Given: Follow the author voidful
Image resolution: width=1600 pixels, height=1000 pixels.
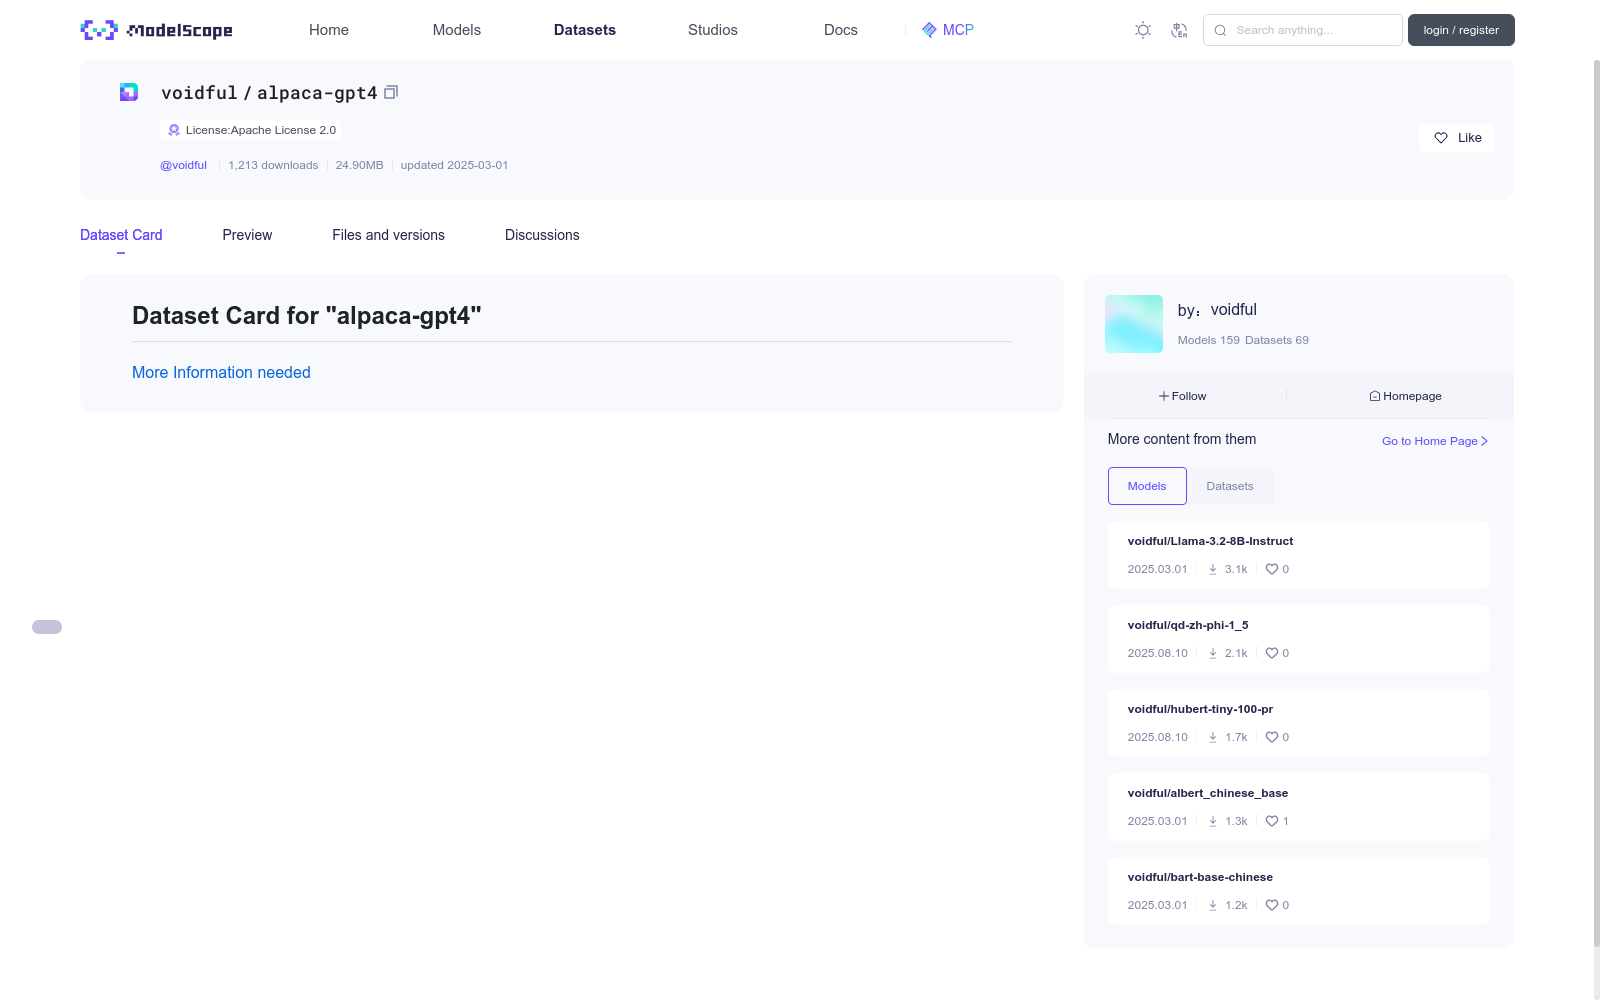Looking at the screenshot, I should point(1183,396).
